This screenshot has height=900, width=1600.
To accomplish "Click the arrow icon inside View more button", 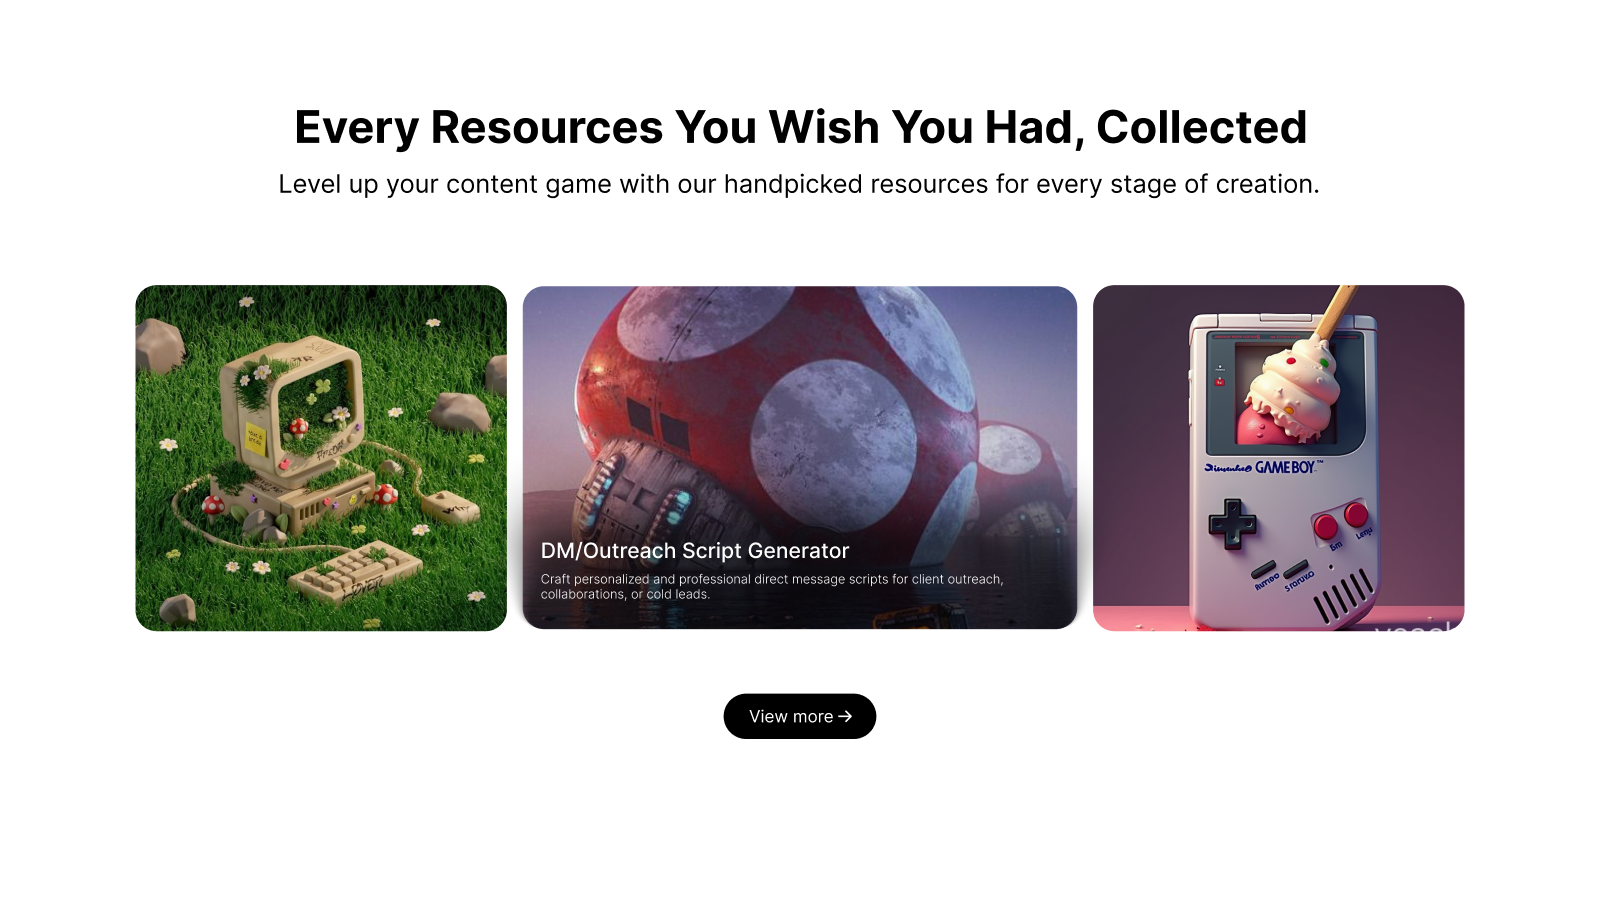I will pyautogui.click(x=845, y=716).
